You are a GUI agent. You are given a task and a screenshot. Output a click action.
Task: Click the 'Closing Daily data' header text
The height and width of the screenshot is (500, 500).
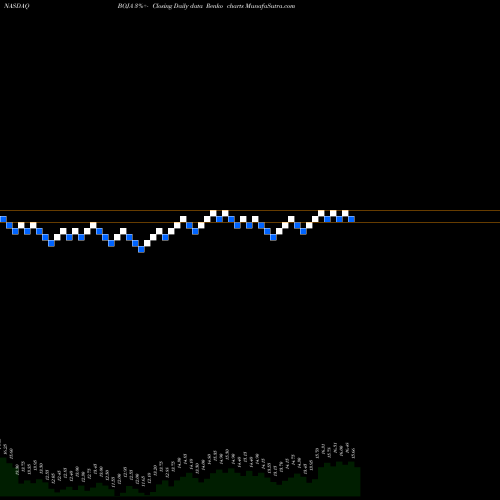(178, 6)
